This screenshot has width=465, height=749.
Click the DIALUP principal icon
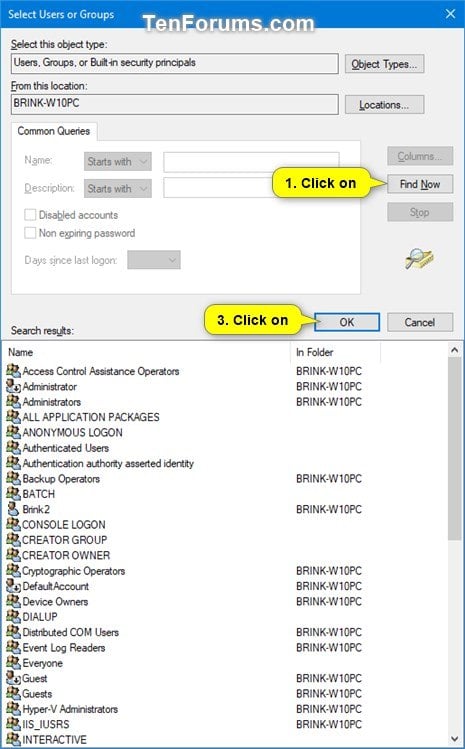[13, 617]
